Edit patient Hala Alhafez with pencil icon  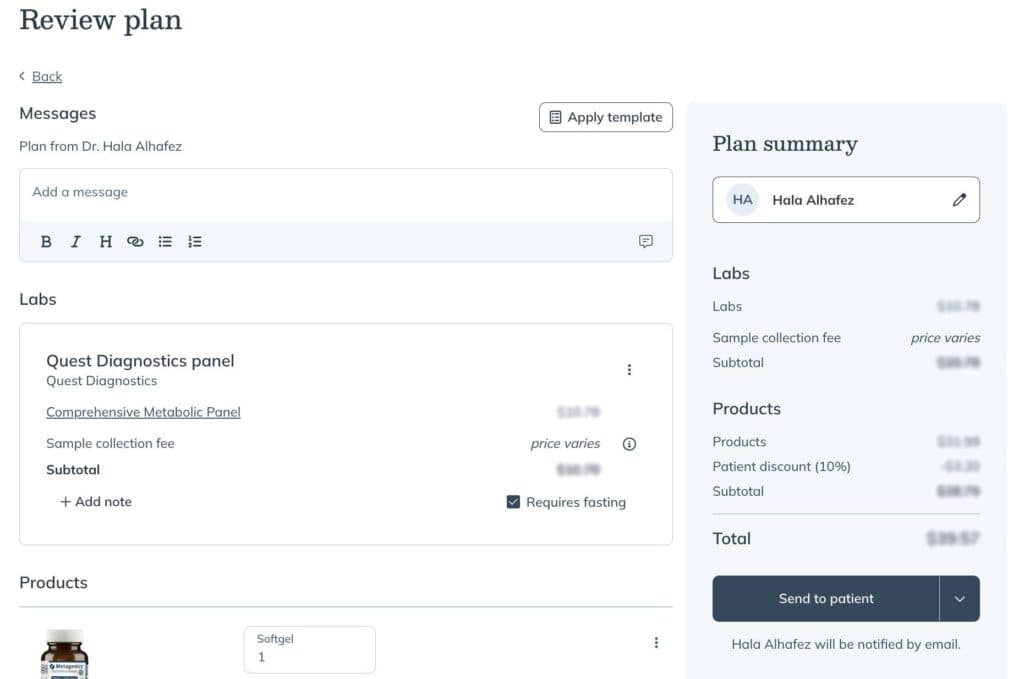coord(959,200)
